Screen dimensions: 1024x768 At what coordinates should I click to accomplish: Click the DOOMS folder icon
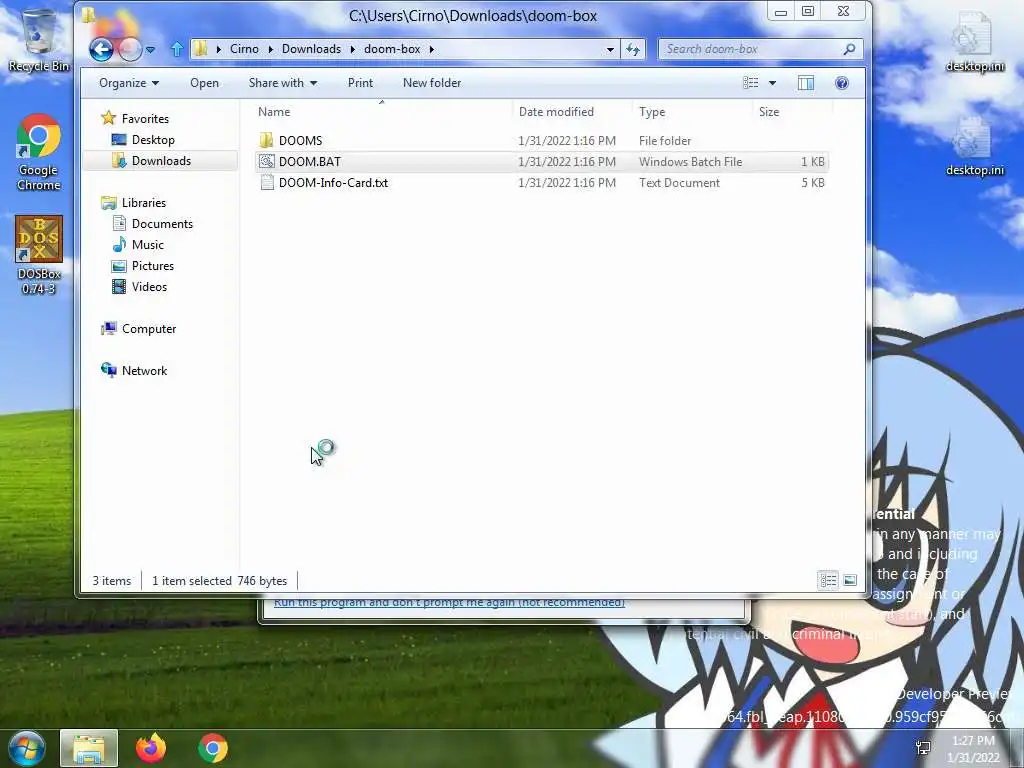click(266, 140)
